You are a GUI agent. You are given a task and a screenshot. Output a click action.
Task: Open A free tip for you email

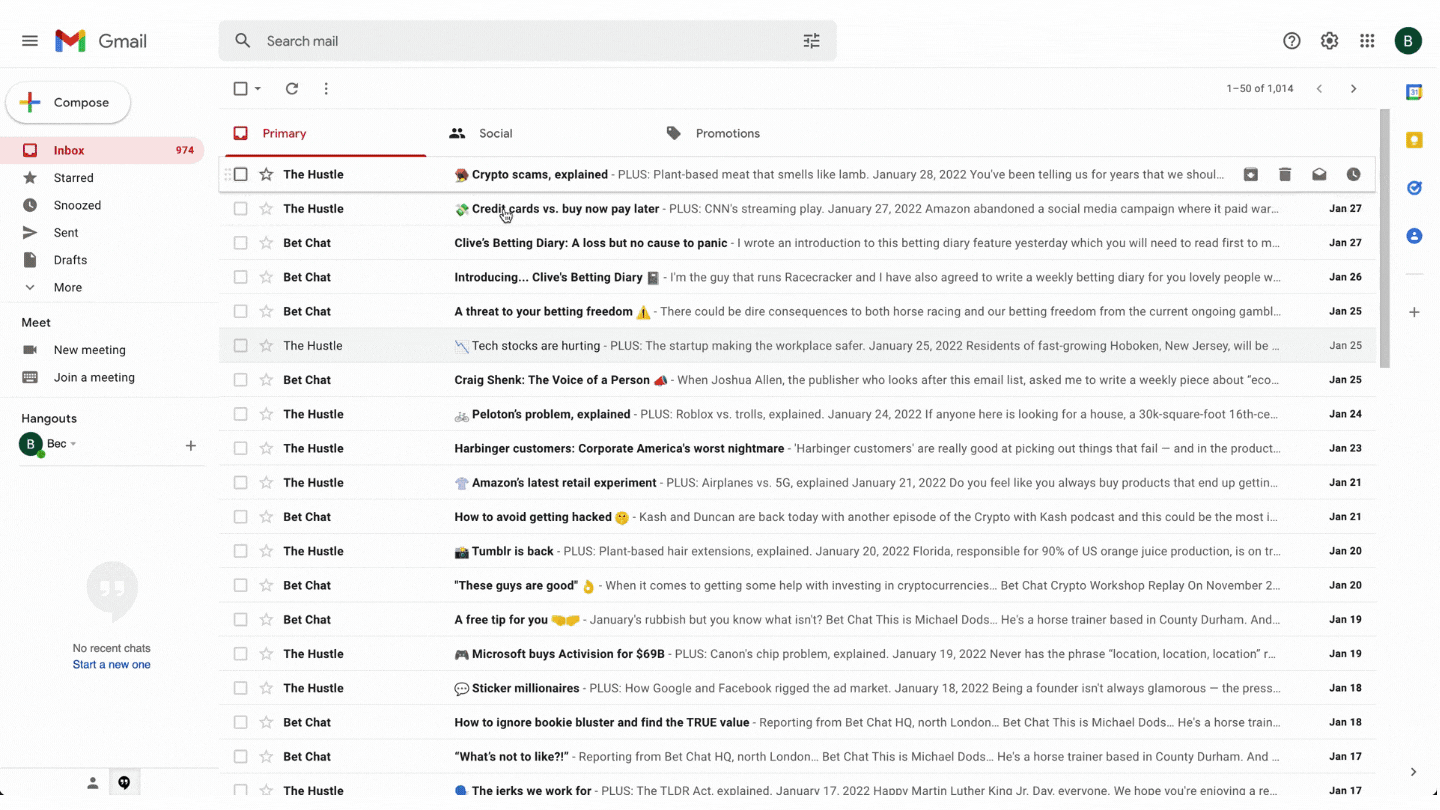(x=797, y=620)
